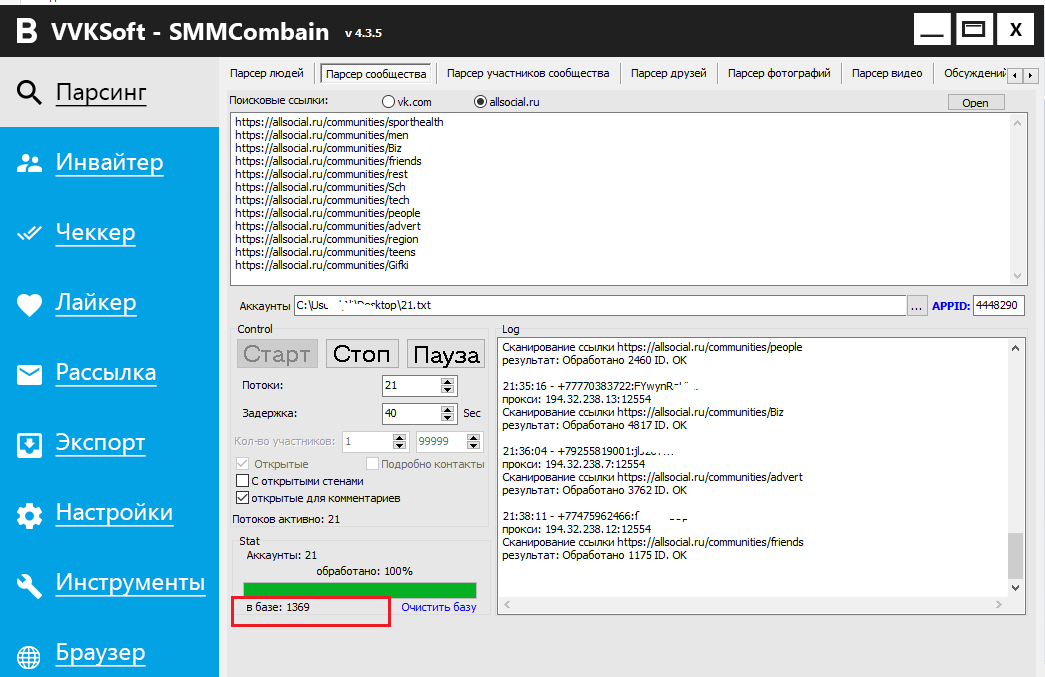This screenshot has width=1045, height=677.
Task: Click Очистить базу link
Action: point(439,607)
